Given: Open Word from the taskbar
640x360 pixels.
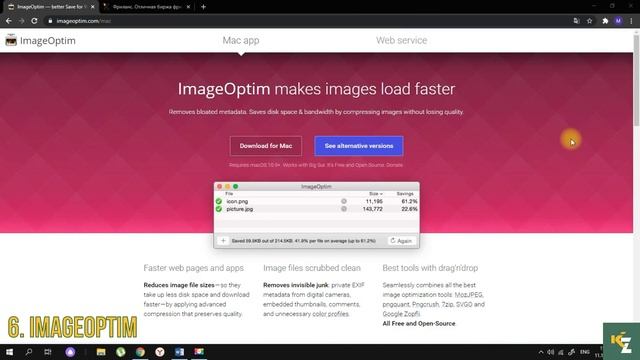Looking at the screenshot, I should tap(179, 352).
